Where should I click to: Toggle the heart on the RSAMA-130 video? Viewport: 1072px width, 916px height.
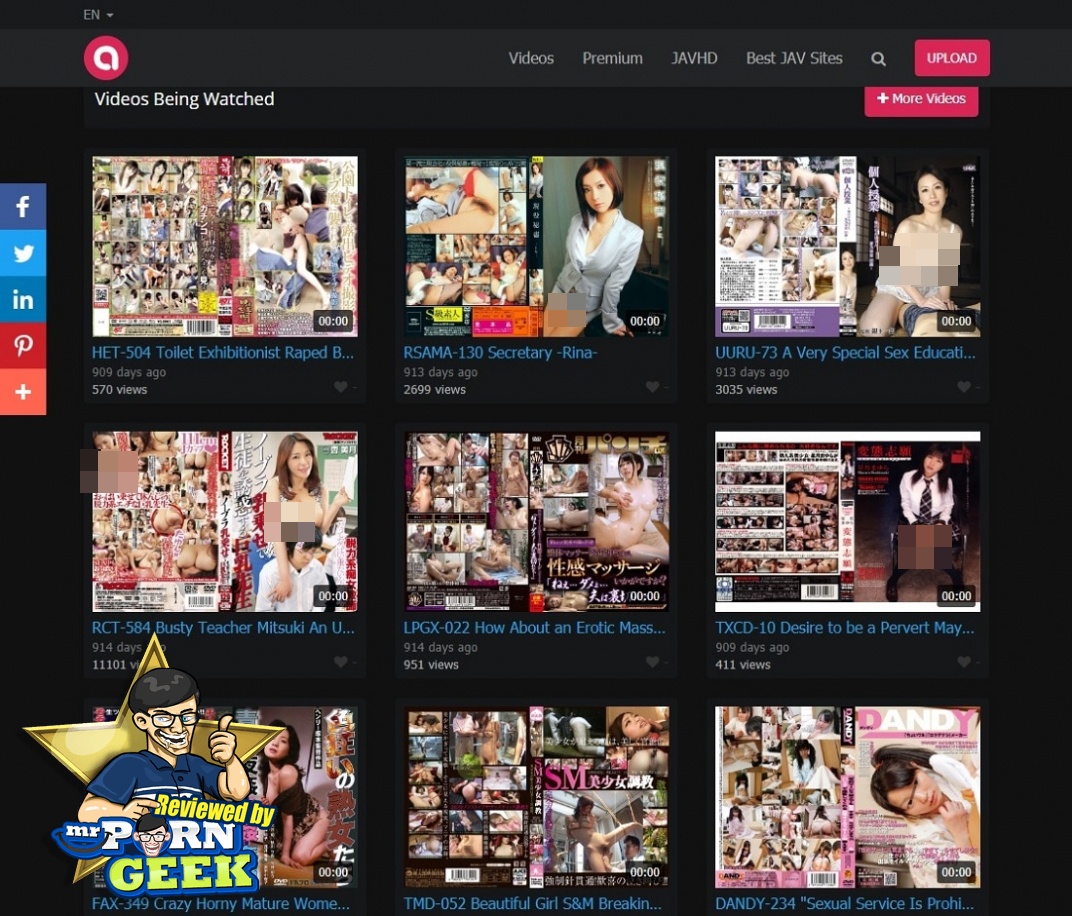(652, 387)
